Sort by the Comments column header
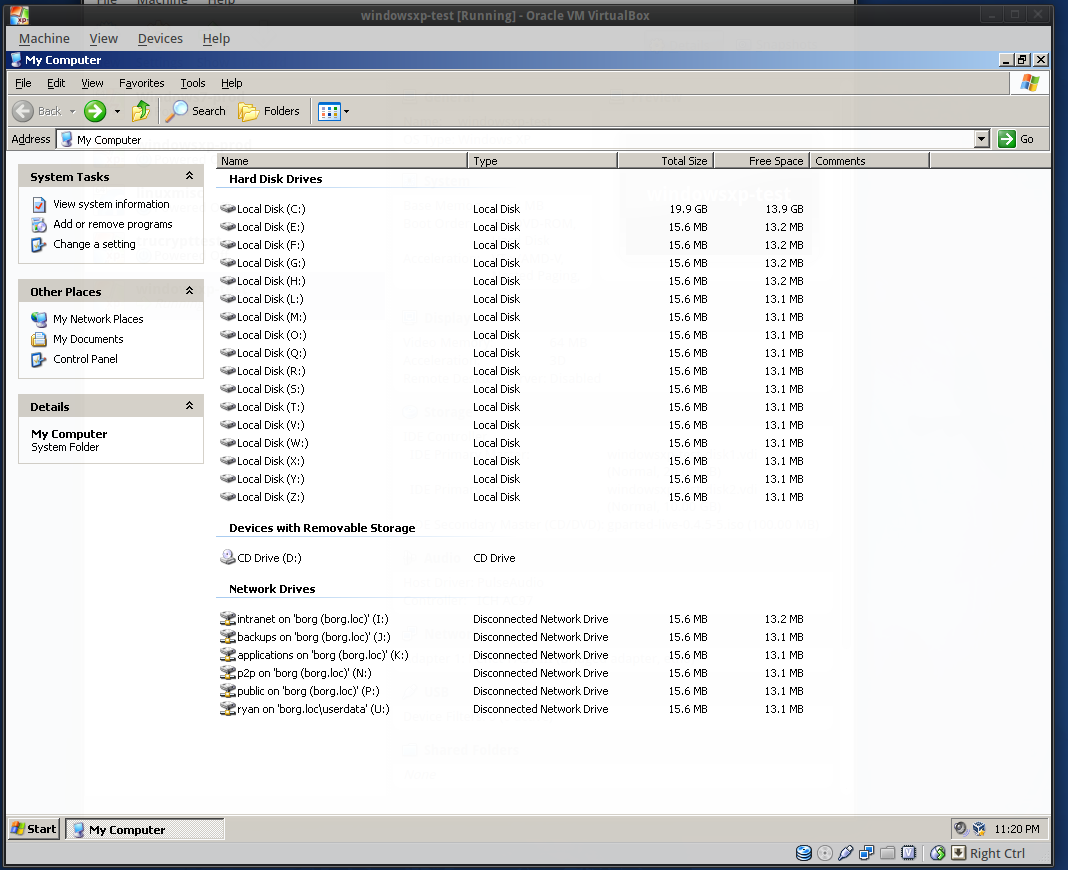The width and height of the screenshot is (1068, 870). [x=870, y=161]
